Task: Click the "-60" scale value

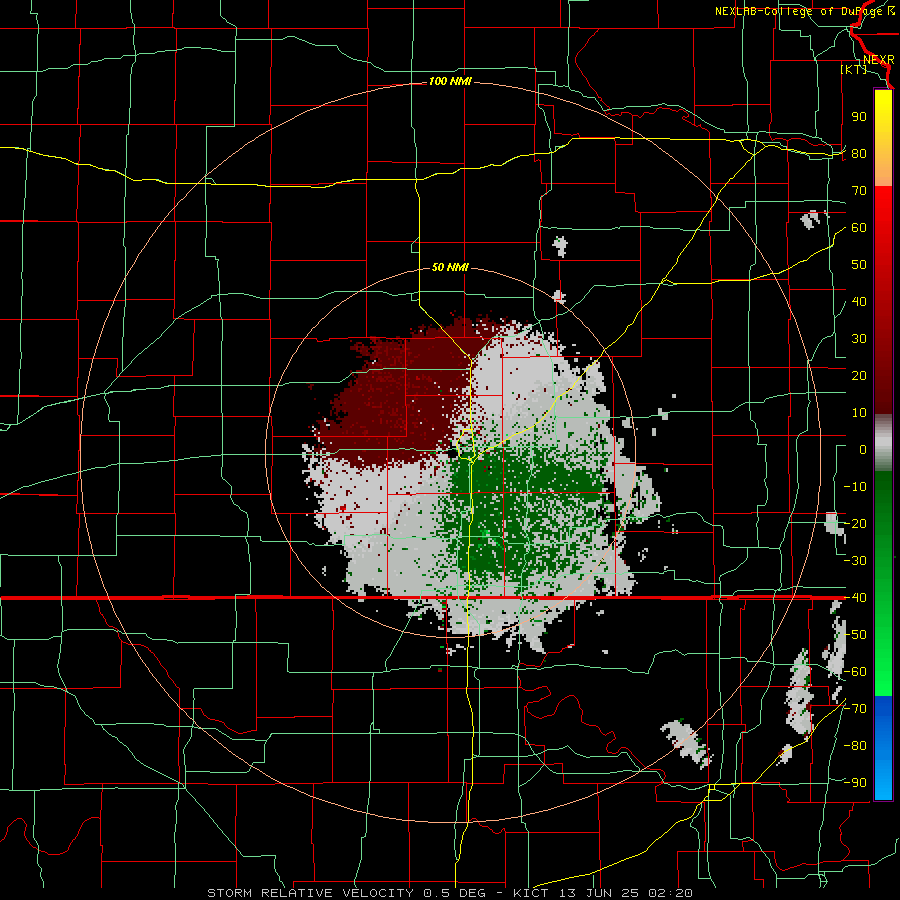Action: pyautogui.click(x=855, y=672)
